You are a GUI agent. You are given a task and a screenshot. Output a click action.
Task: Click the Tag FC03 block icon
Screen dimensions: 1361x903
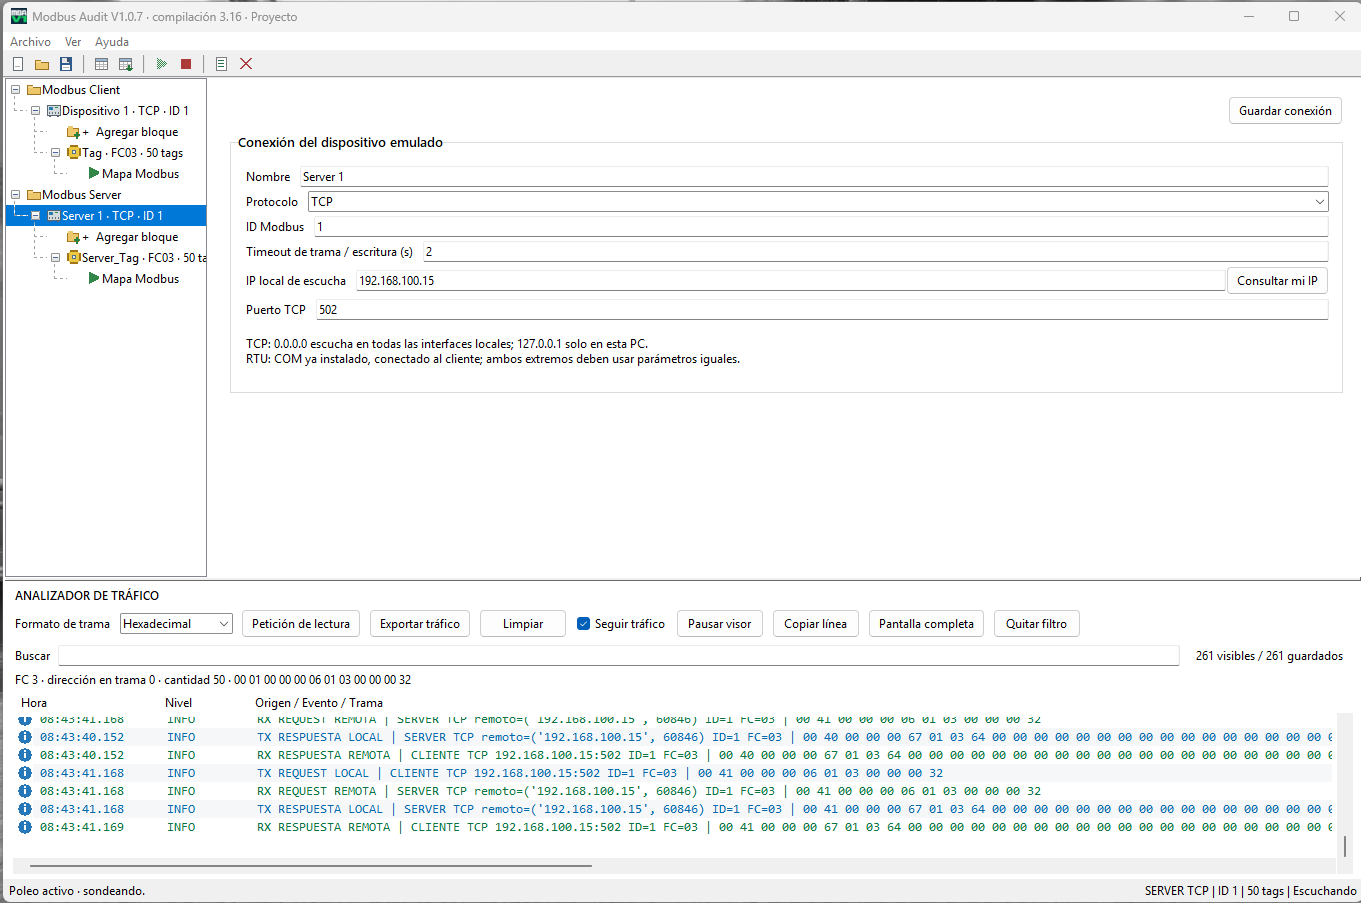coord(74,153)
